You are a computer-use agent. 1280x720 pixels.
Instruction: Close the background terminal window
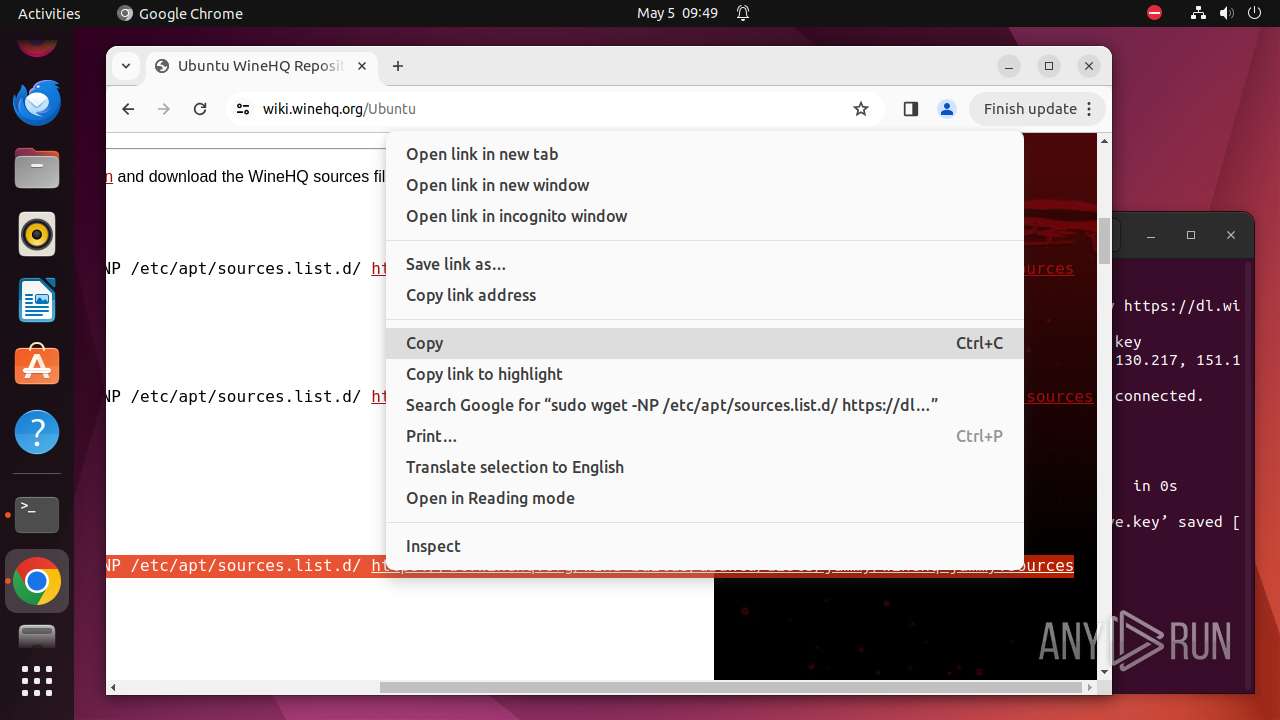(1230, 235)
